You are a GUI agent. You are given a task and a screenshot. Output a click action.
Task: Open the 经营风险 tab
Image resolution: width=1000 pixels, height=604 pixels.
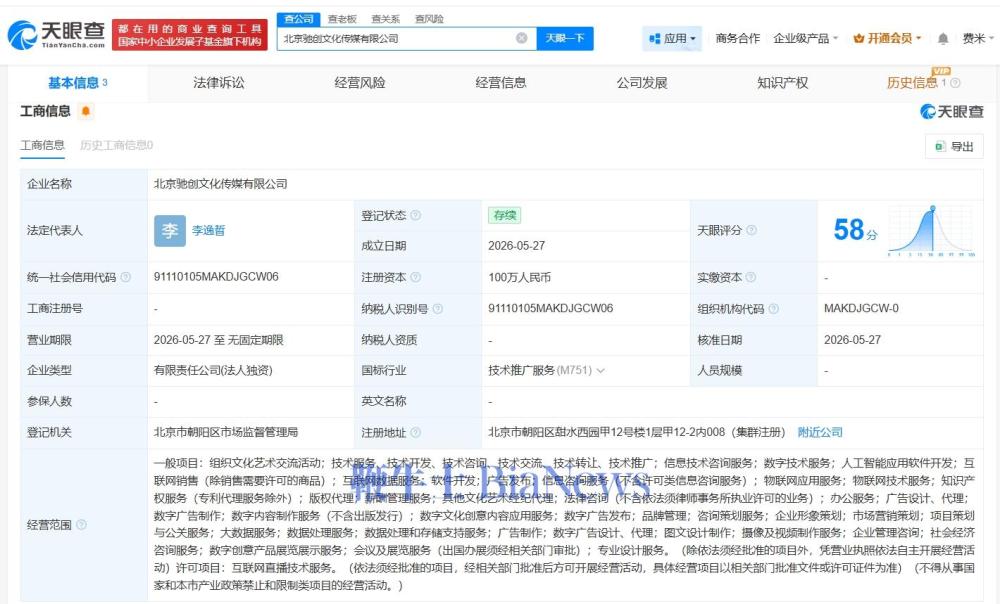(x=360, y=83)
